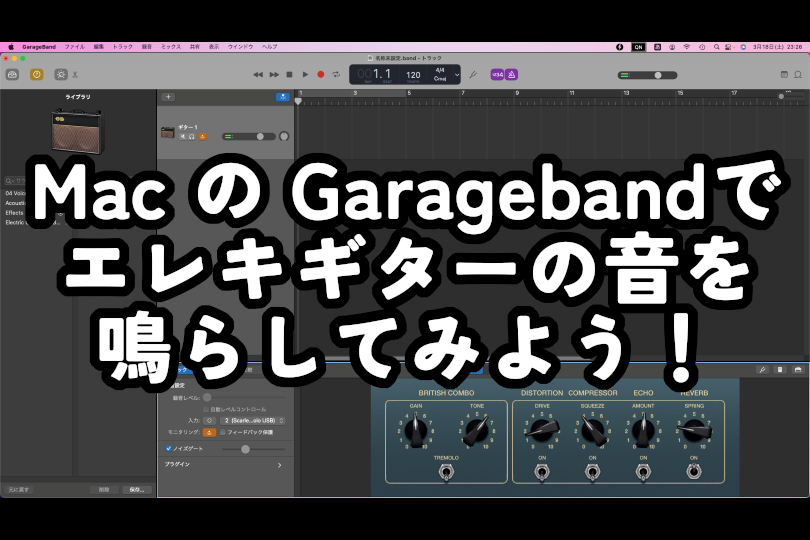This screenshot has height=540, width=810.
Task: Expand the プラグイン section chevron
Action: (x=279, y=465)
